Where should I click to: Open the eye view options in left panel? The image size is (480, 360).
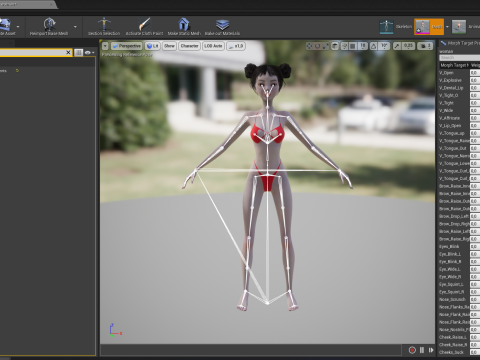coord(89,53)
